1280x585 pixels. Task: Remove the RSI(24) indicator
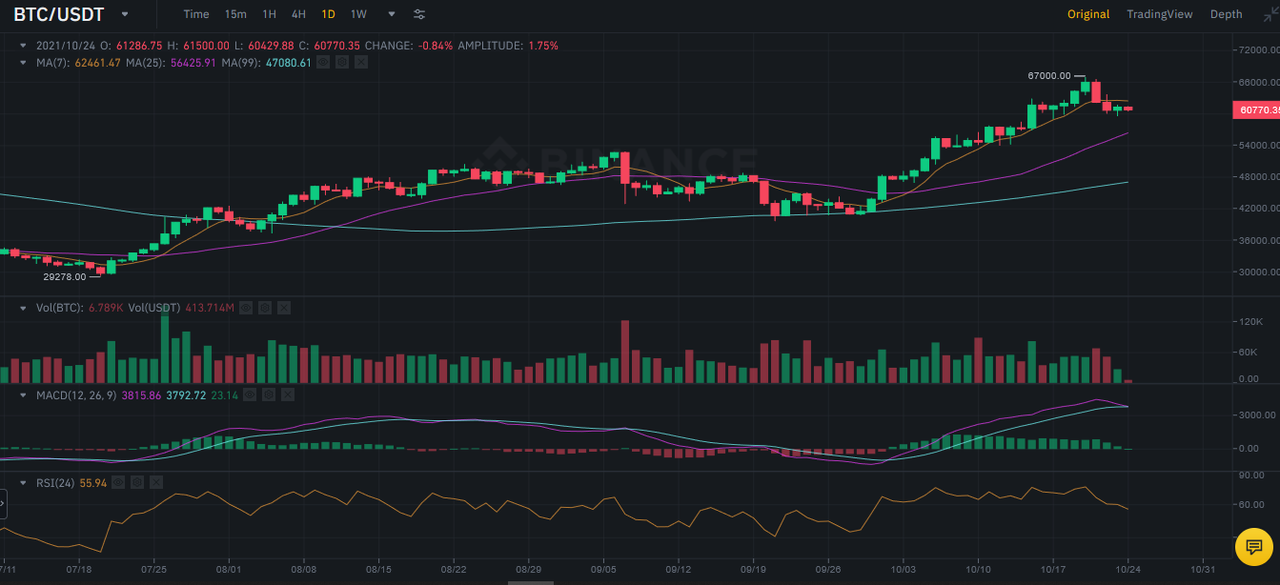[x=158, y=482]
